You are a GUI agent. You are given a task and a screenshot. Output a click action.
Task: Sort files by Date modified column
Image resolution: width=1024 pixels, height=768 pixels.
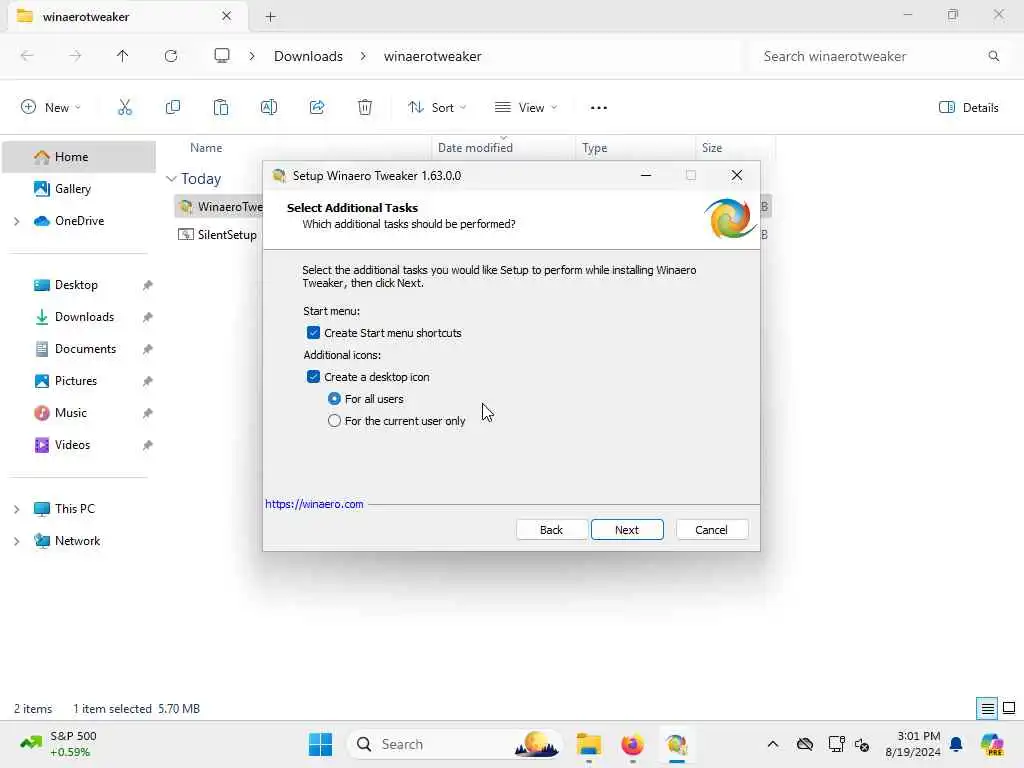pyautogui.click(x=475, y=148)
